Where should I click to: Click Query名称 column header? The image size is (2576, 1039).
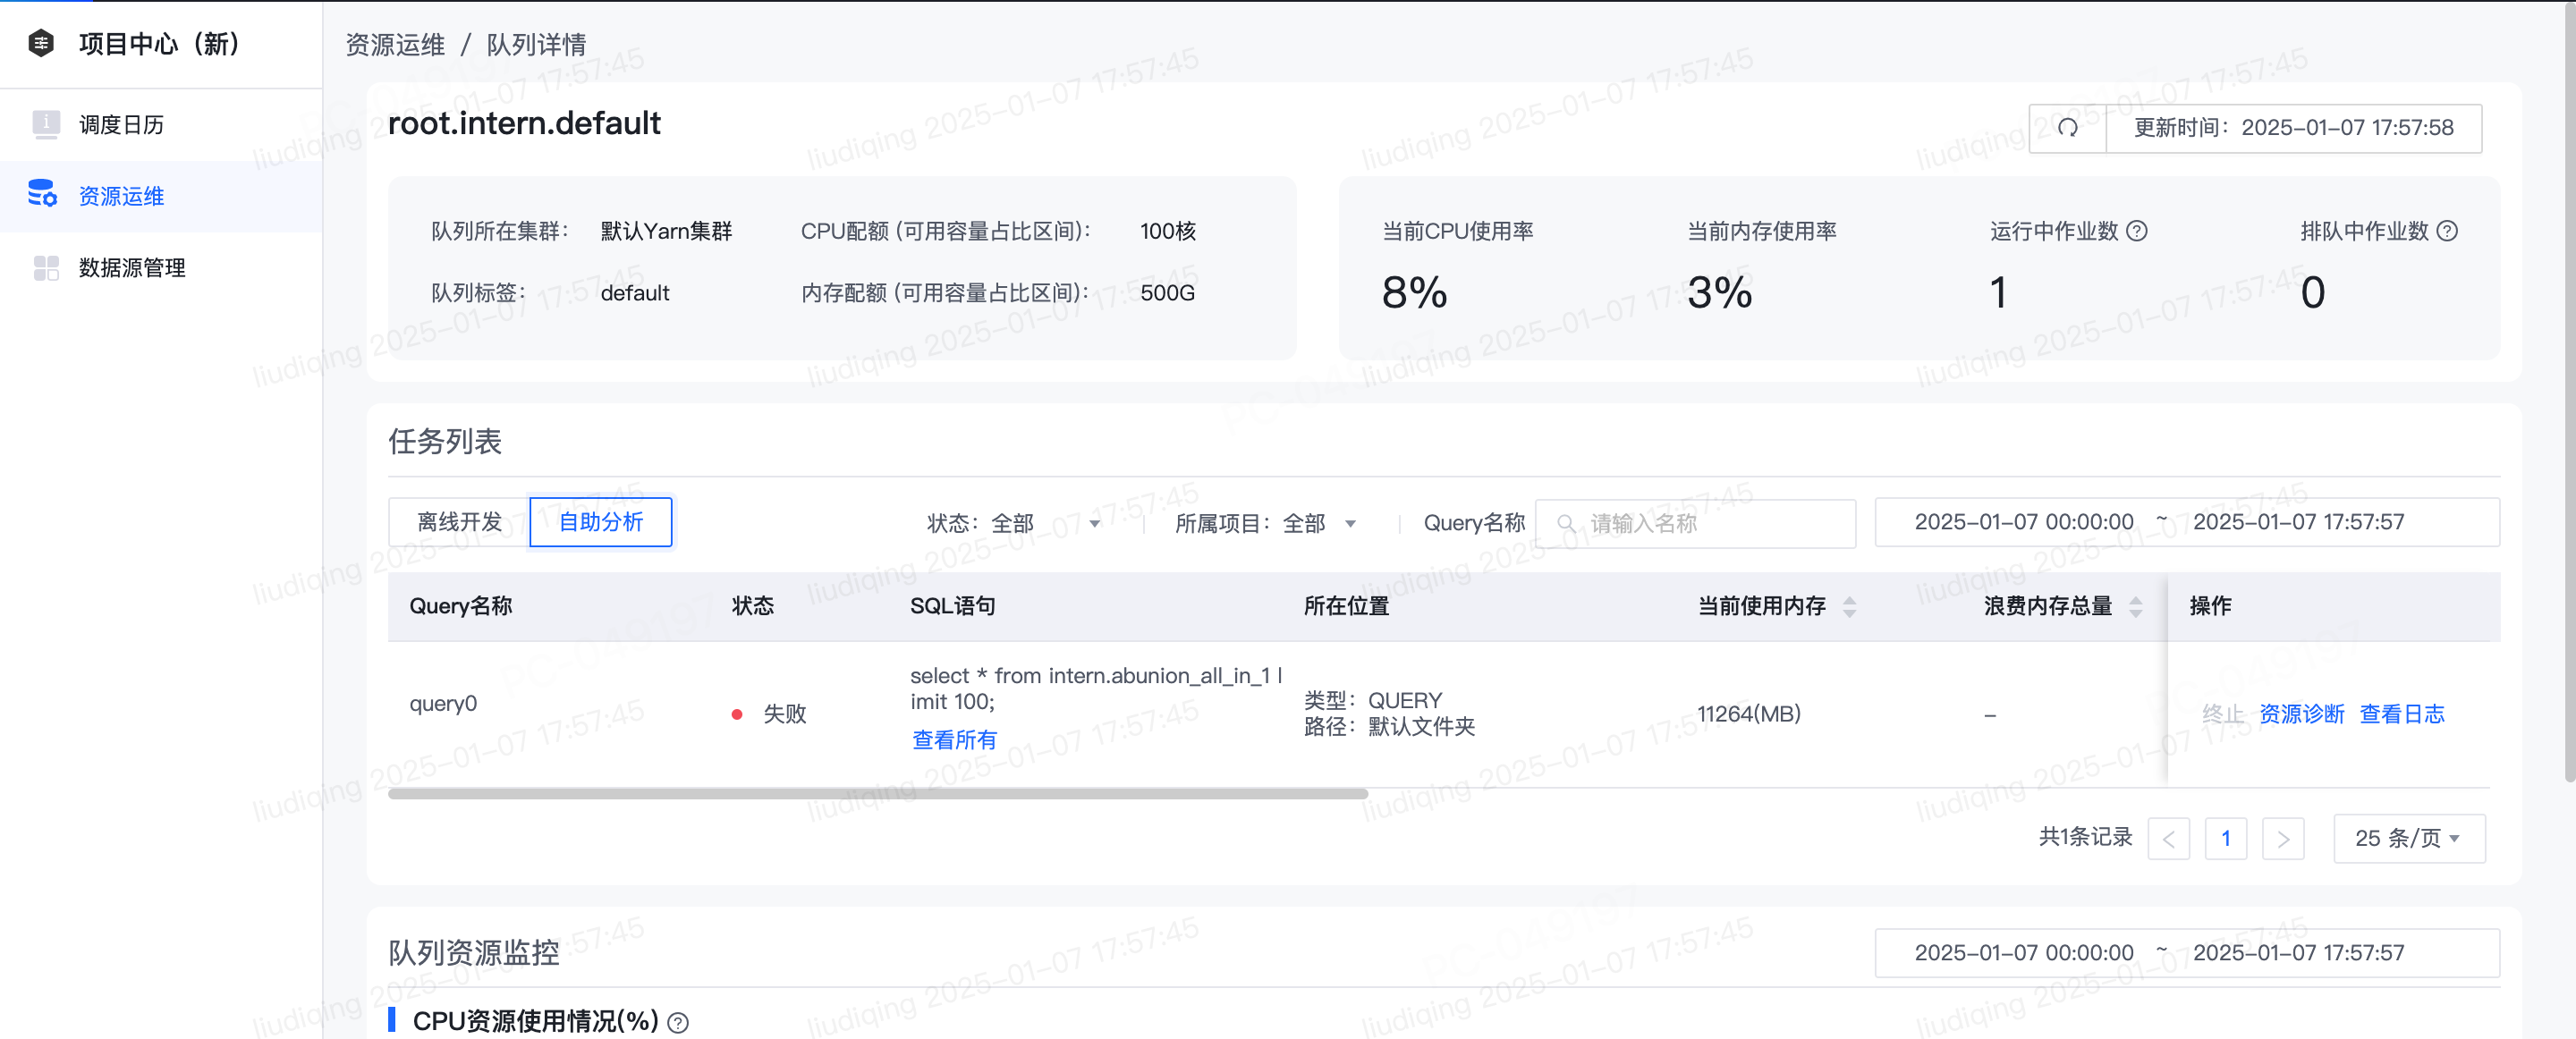(460, 606)
